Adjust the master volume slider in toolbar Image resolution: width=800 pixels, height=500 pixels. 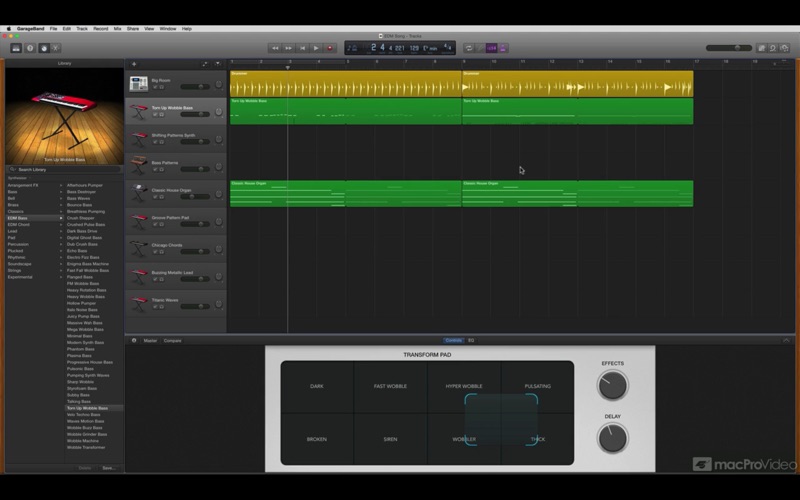point(729,48)
